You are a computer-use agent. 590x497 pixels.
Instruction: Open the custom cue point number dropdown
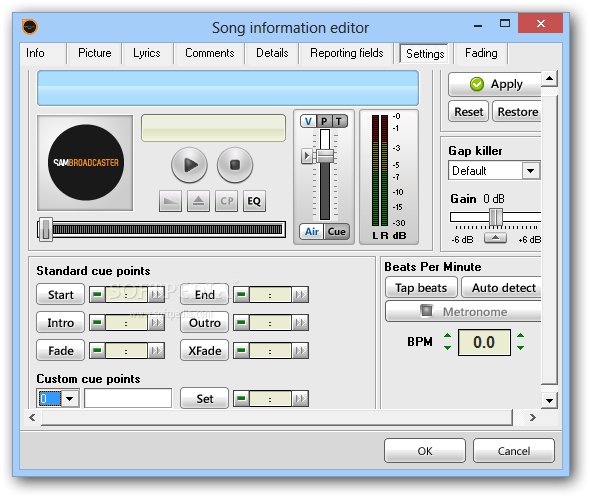[70, 398]
